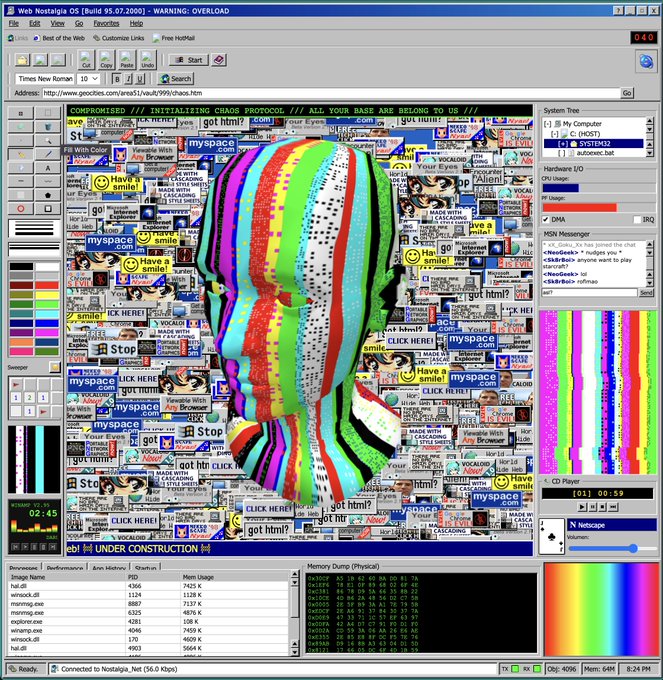The height and width of the screenshot is (680, 663).
Task: Click the Sweeper smiley face button
Action: click(55, 367)
